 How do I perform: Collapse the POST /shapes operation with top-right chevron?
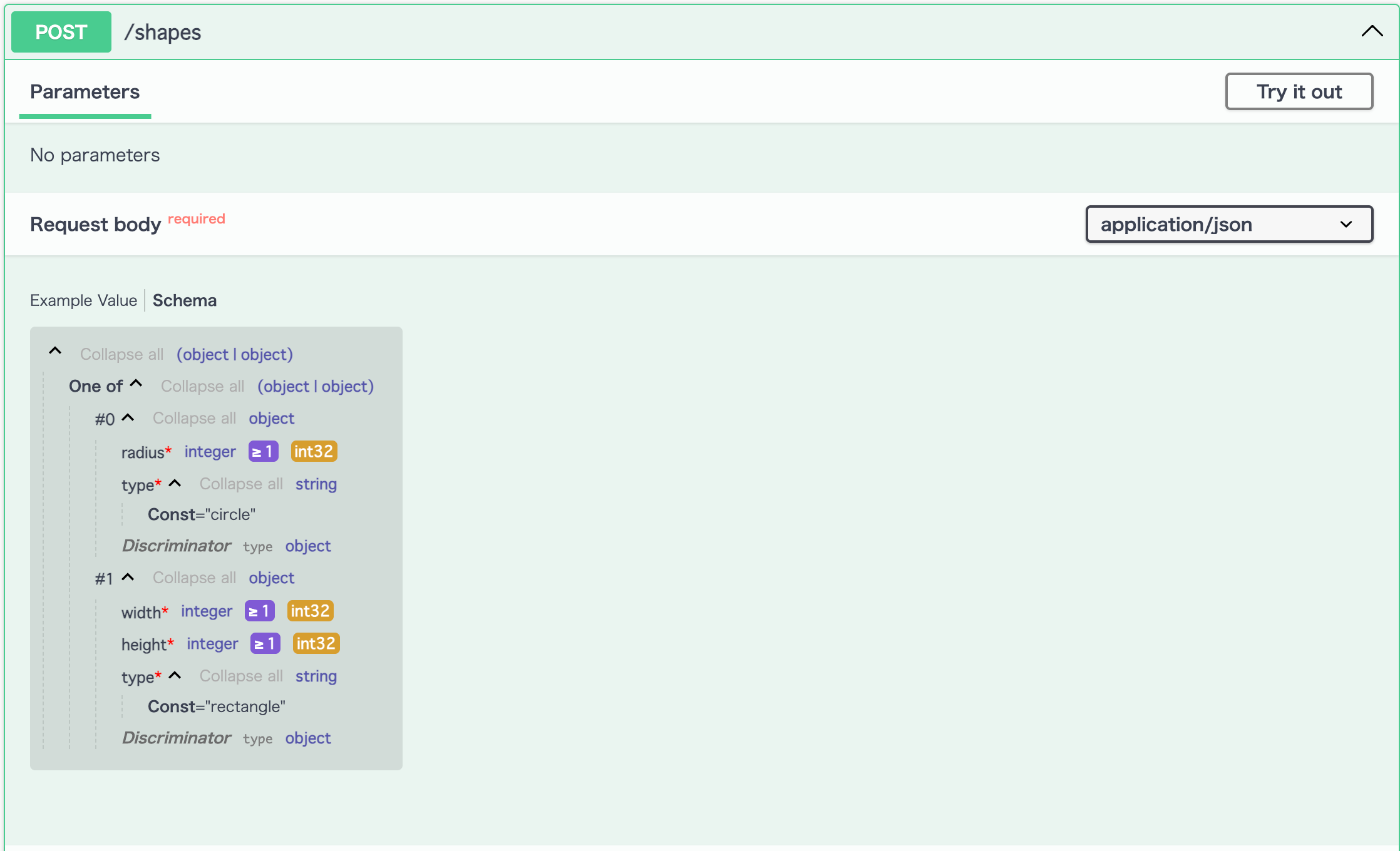(1372, 31)
